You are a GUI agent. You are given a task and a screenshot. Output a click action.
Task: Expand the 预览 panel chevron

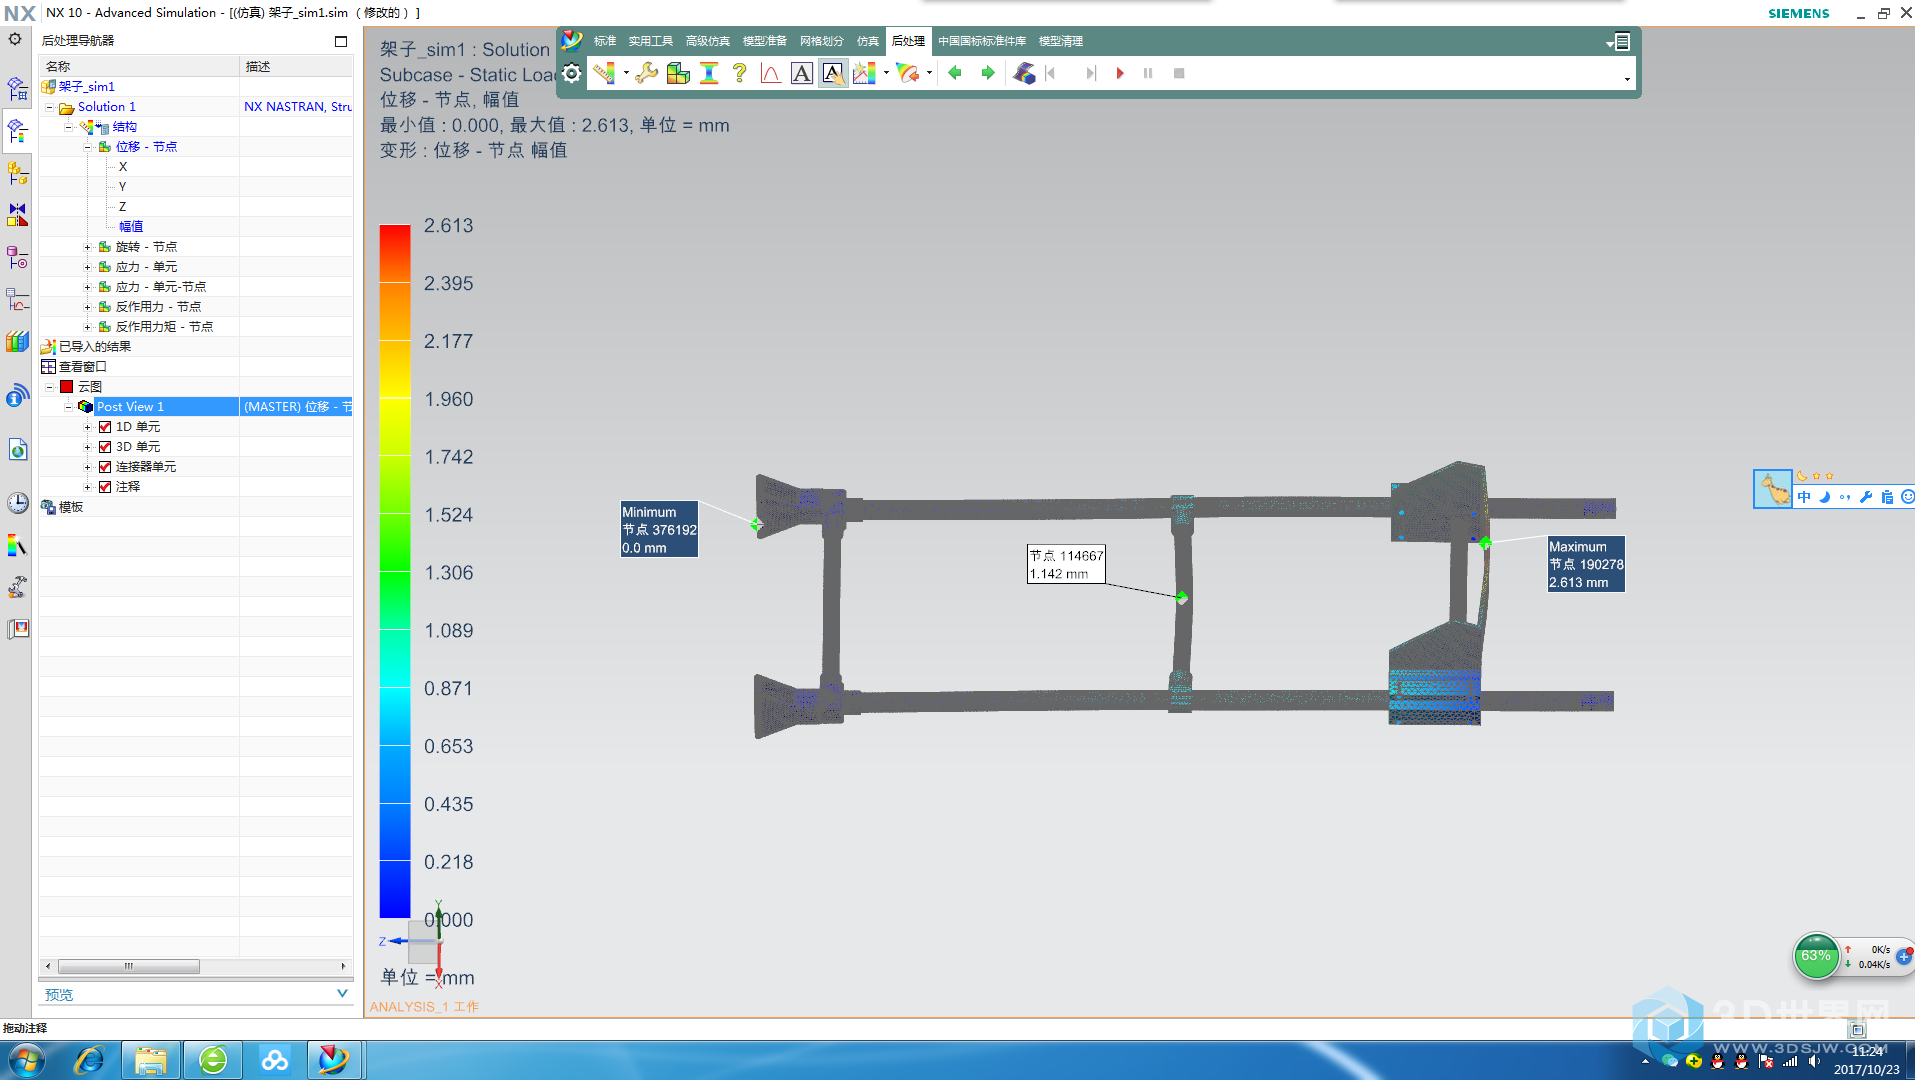point(342,994)
